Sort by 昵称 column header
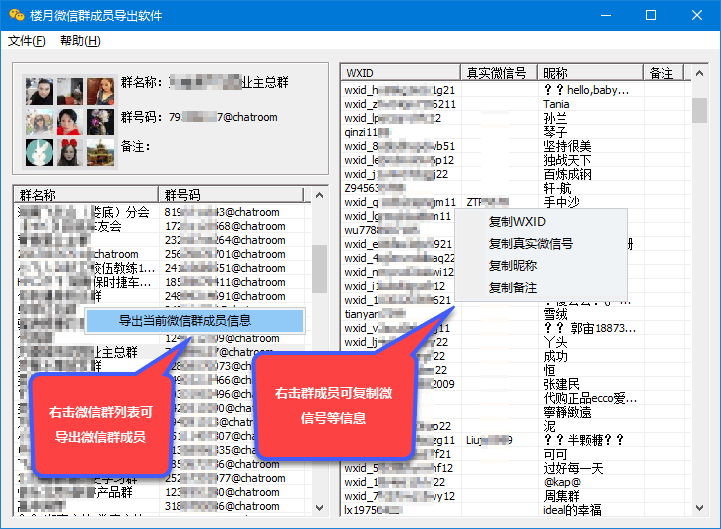 (x=590, y=73)
